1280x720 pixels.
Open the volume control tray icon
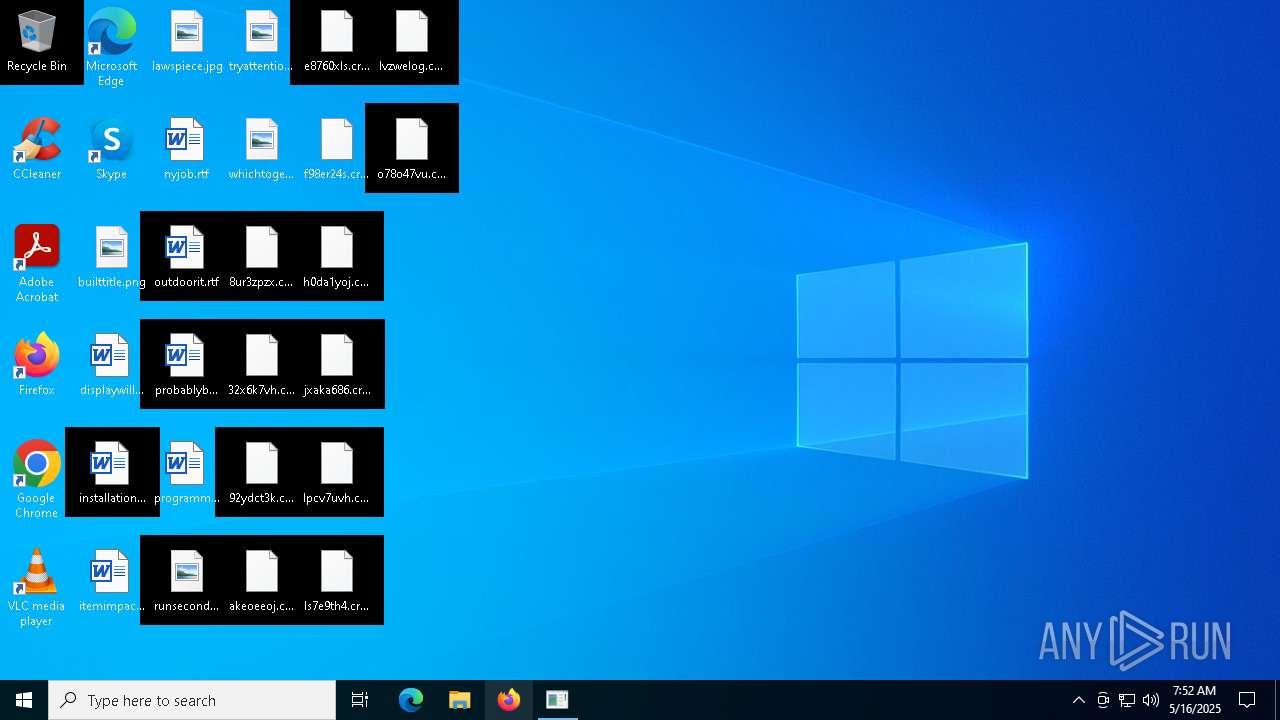tap(1151, 700)
